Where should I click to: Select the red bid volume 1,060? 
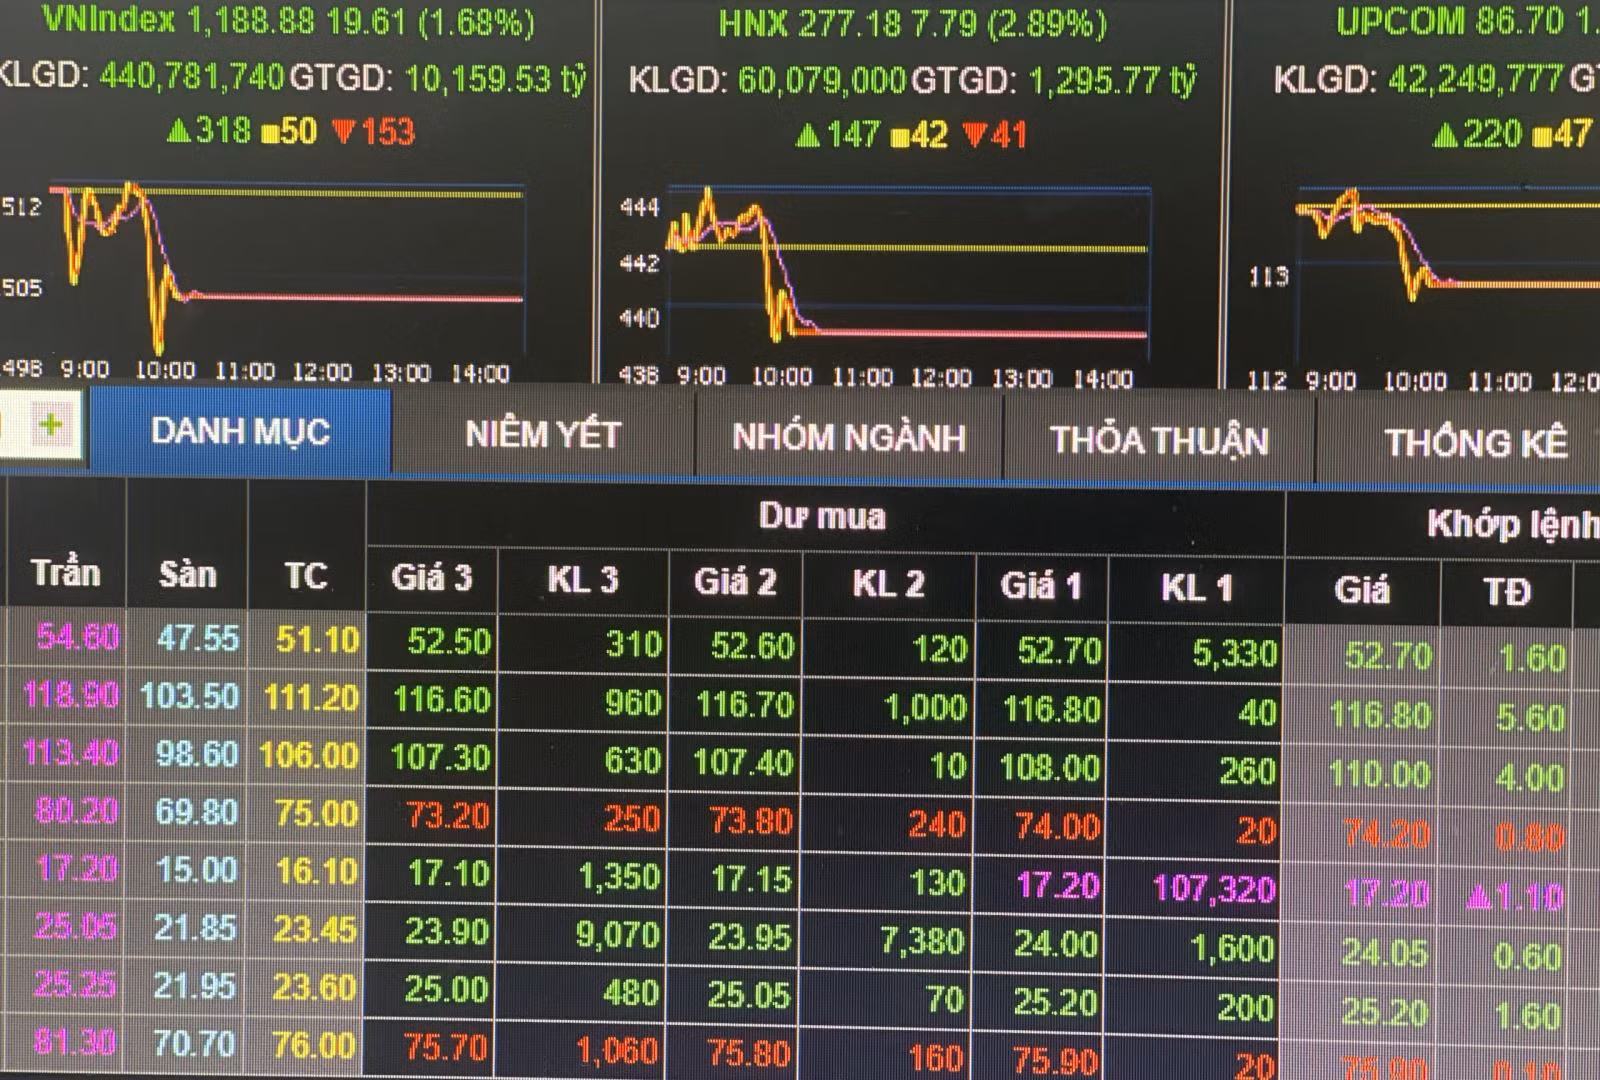coord(617,1050)
